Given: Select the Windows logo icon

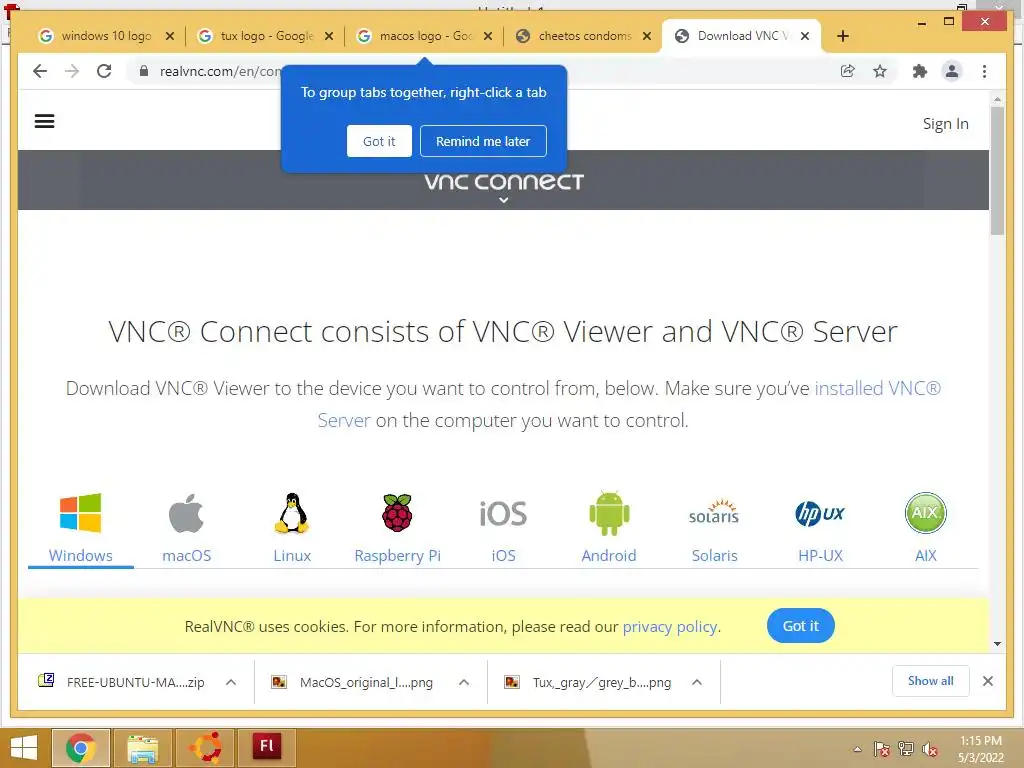Looking at the screenshot, I should tap(80, 513).
